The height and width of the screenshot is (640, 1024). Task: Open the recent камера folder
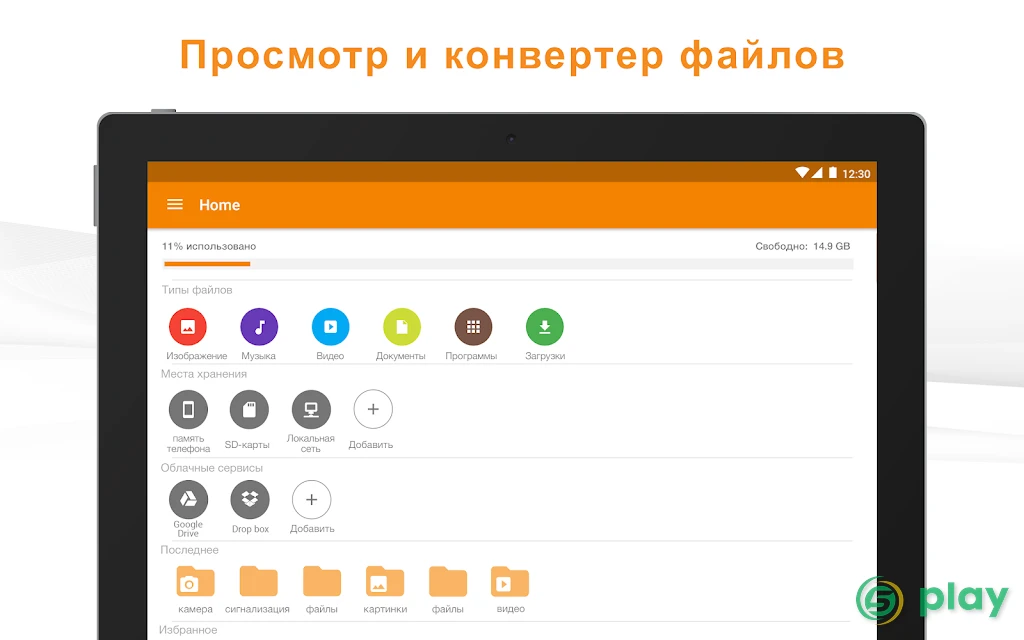coord(195,581)
